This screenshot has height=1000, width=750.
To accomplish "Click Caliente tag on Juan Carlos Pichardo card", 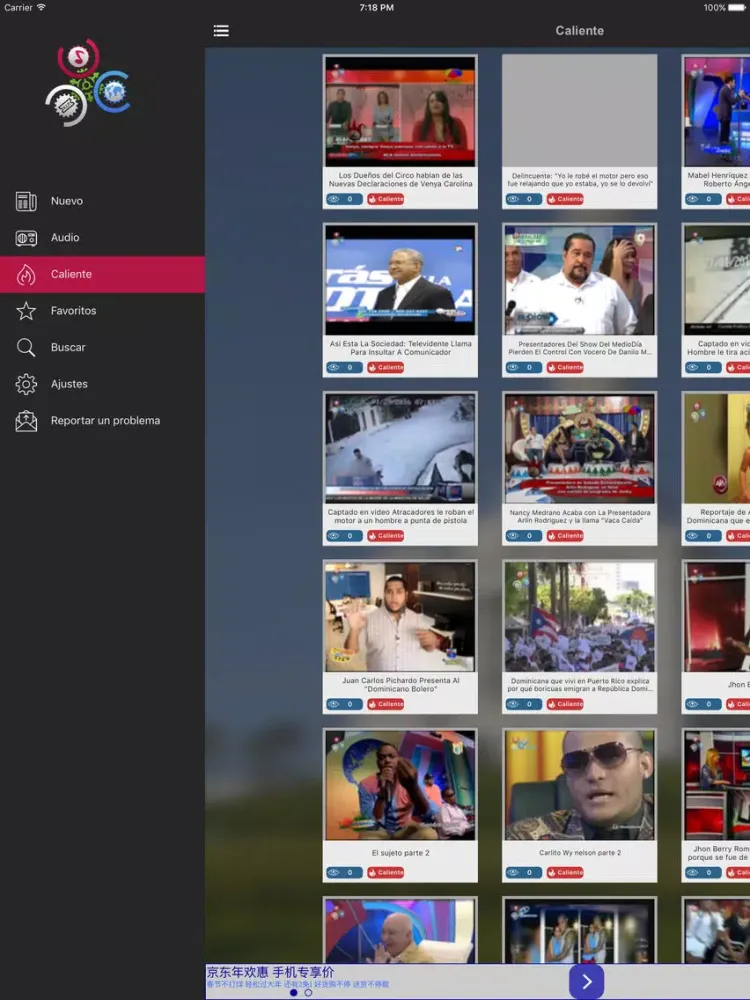I will click(386, 704).
